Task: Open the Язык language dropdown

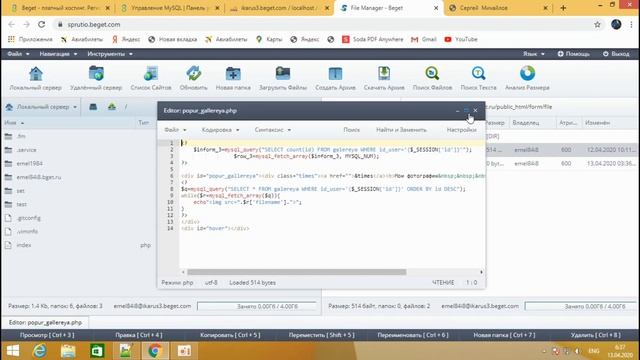Action: coord(534,54)
